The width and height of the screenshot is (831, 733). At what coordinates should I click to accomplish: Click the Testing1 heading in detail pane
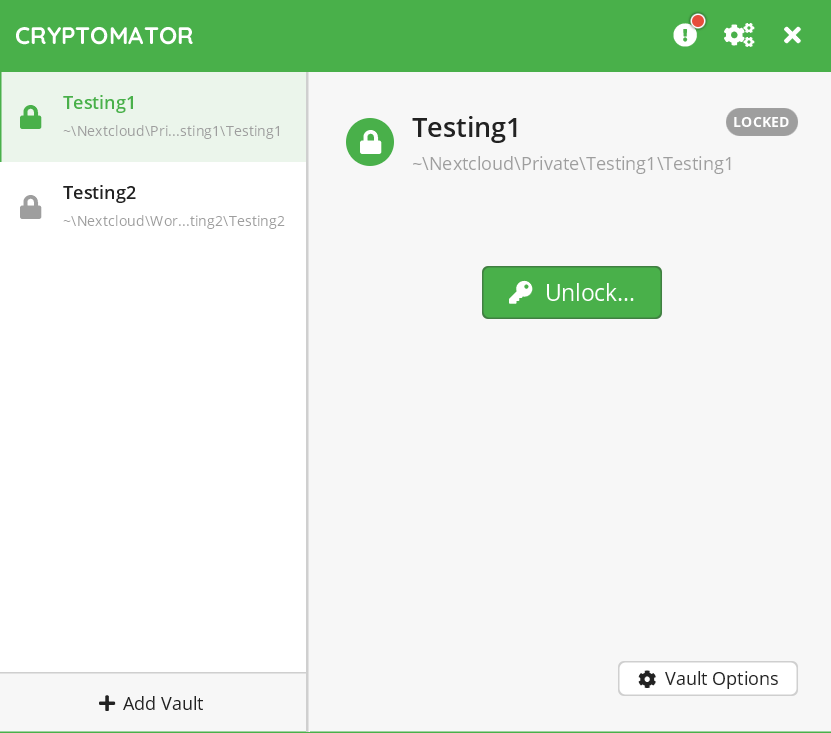pos(466,127)
